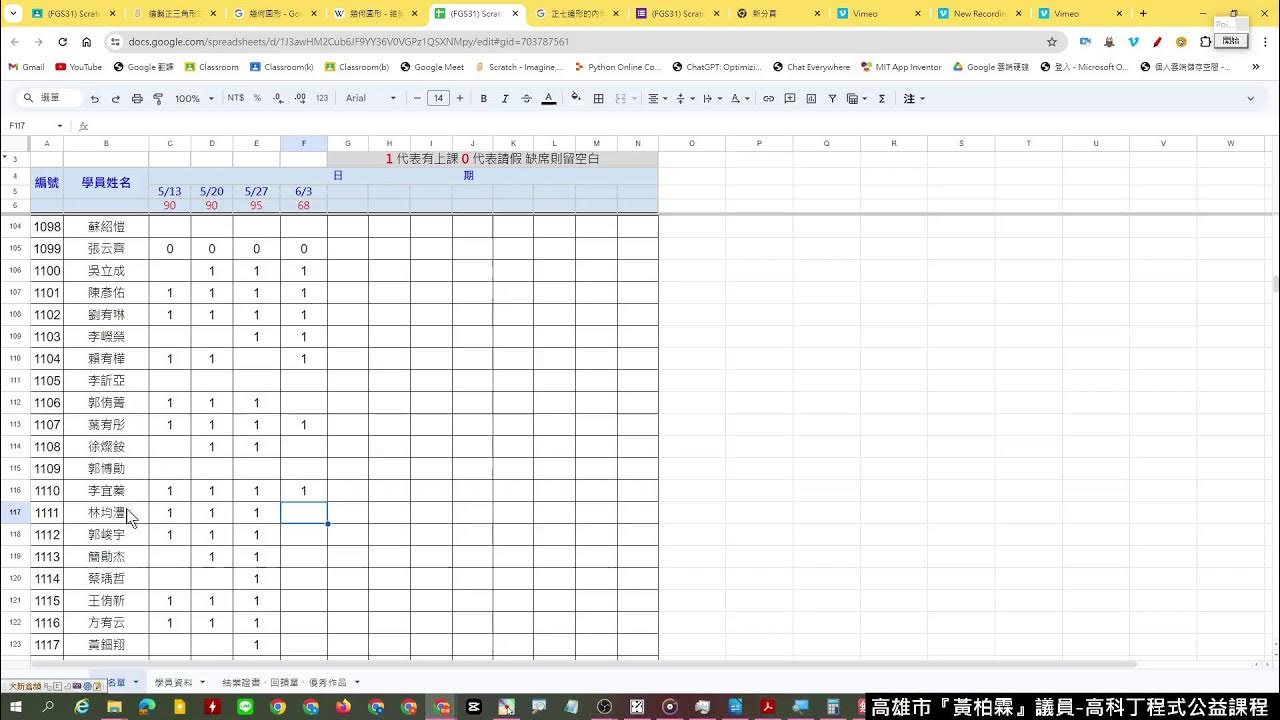Select the 5/13 date header cell
Image resolution: width=1280 pixels, height=720 pixels.
pos(170,191)
